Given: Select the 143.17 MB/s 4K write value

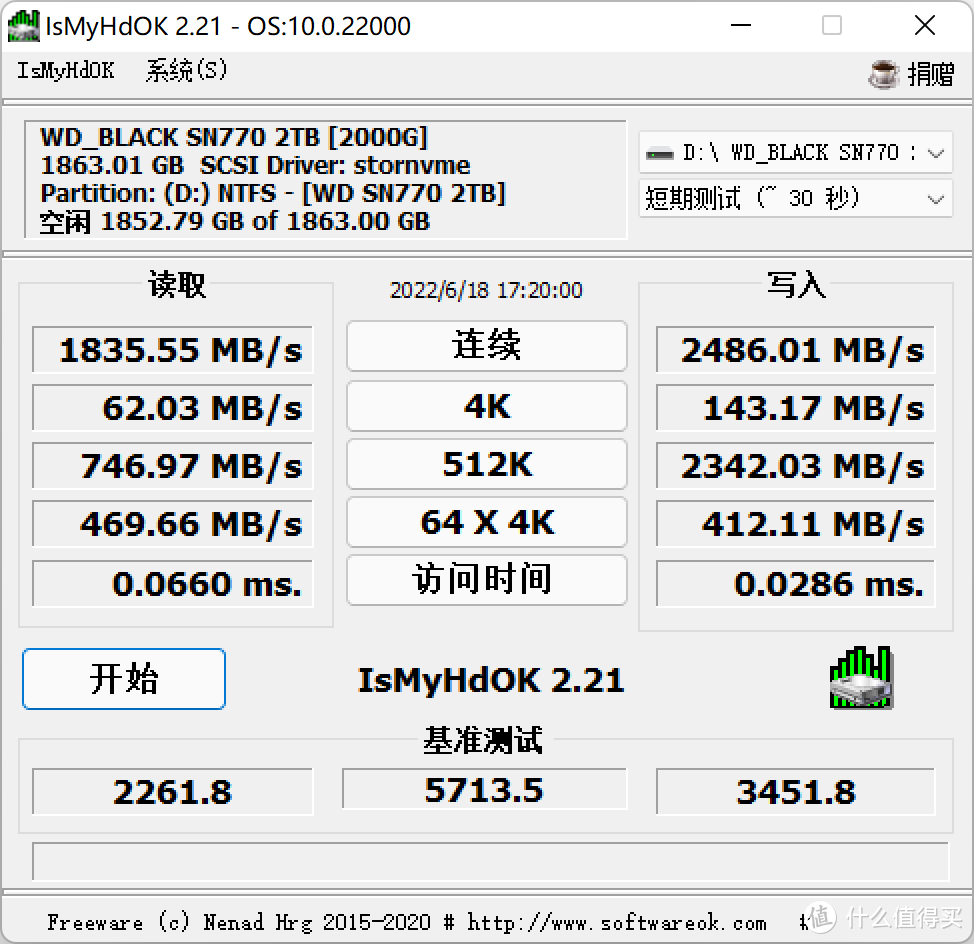Looking at the screenshot, I should click(x=795, y=408).
